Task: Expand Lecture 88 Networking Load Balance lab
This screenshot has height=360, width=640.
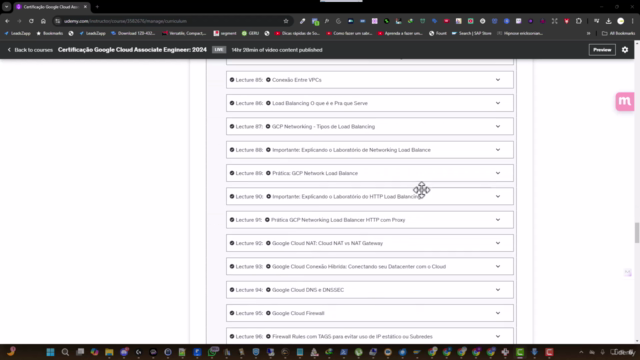Action: point(498,150)
